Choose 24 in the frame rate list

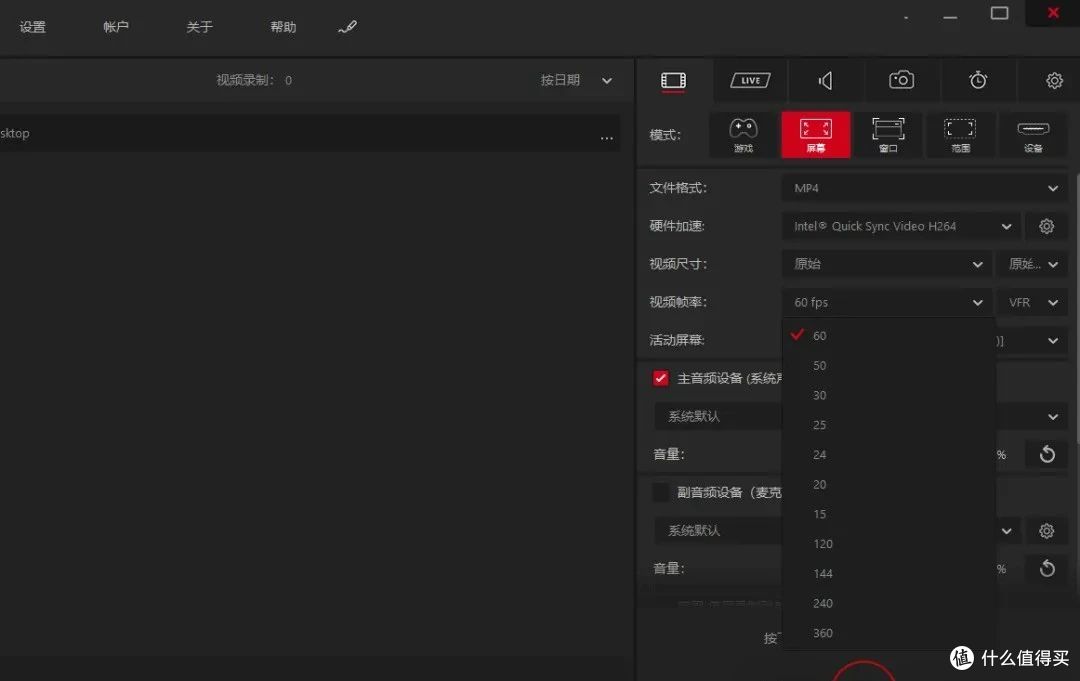[x=889, y=454]
